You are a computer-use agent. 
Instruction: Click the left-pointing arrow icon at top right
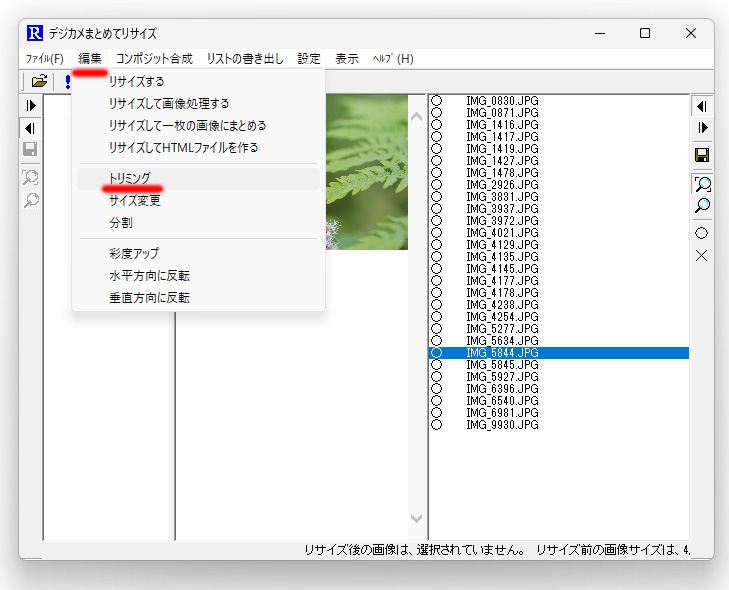point(702,106)
